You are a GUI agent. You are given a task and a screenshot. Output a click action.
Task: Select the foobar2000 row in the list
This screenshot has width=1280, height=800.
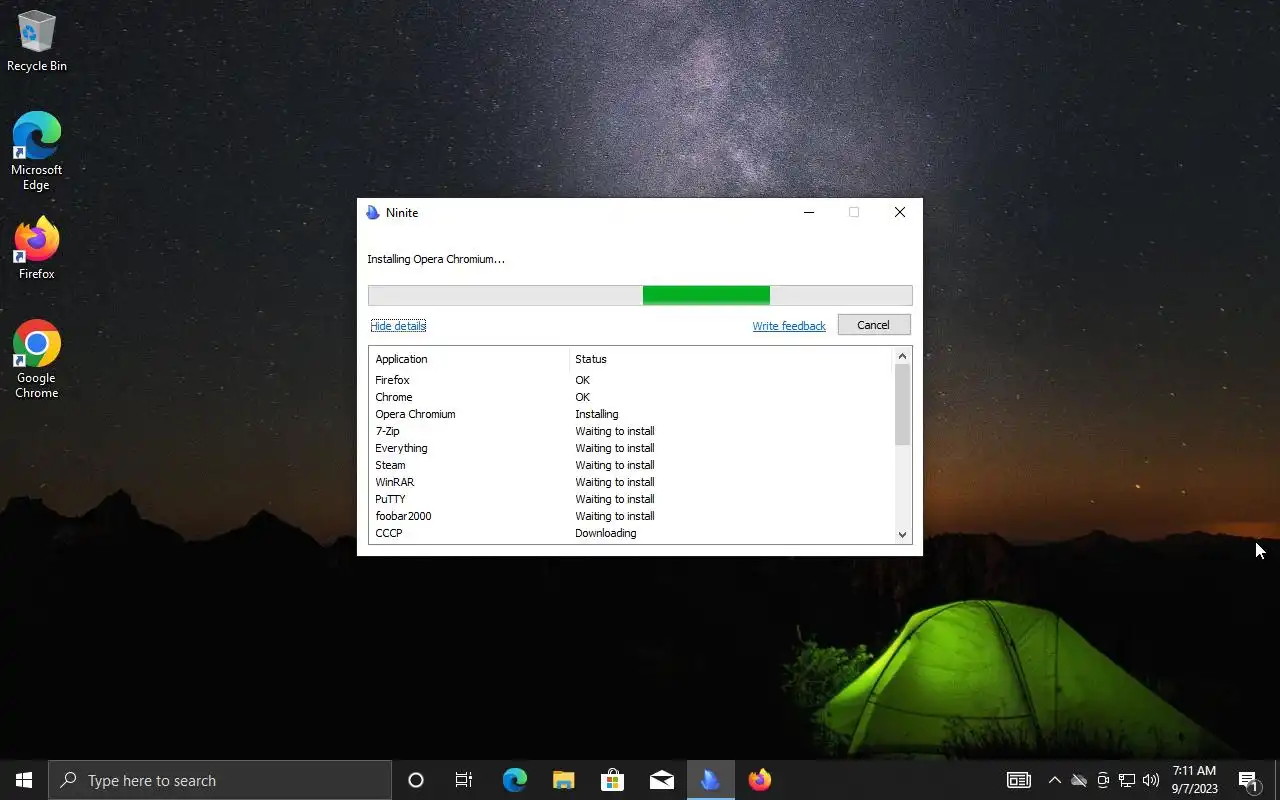pyautogui.click(x=630, y=516)
